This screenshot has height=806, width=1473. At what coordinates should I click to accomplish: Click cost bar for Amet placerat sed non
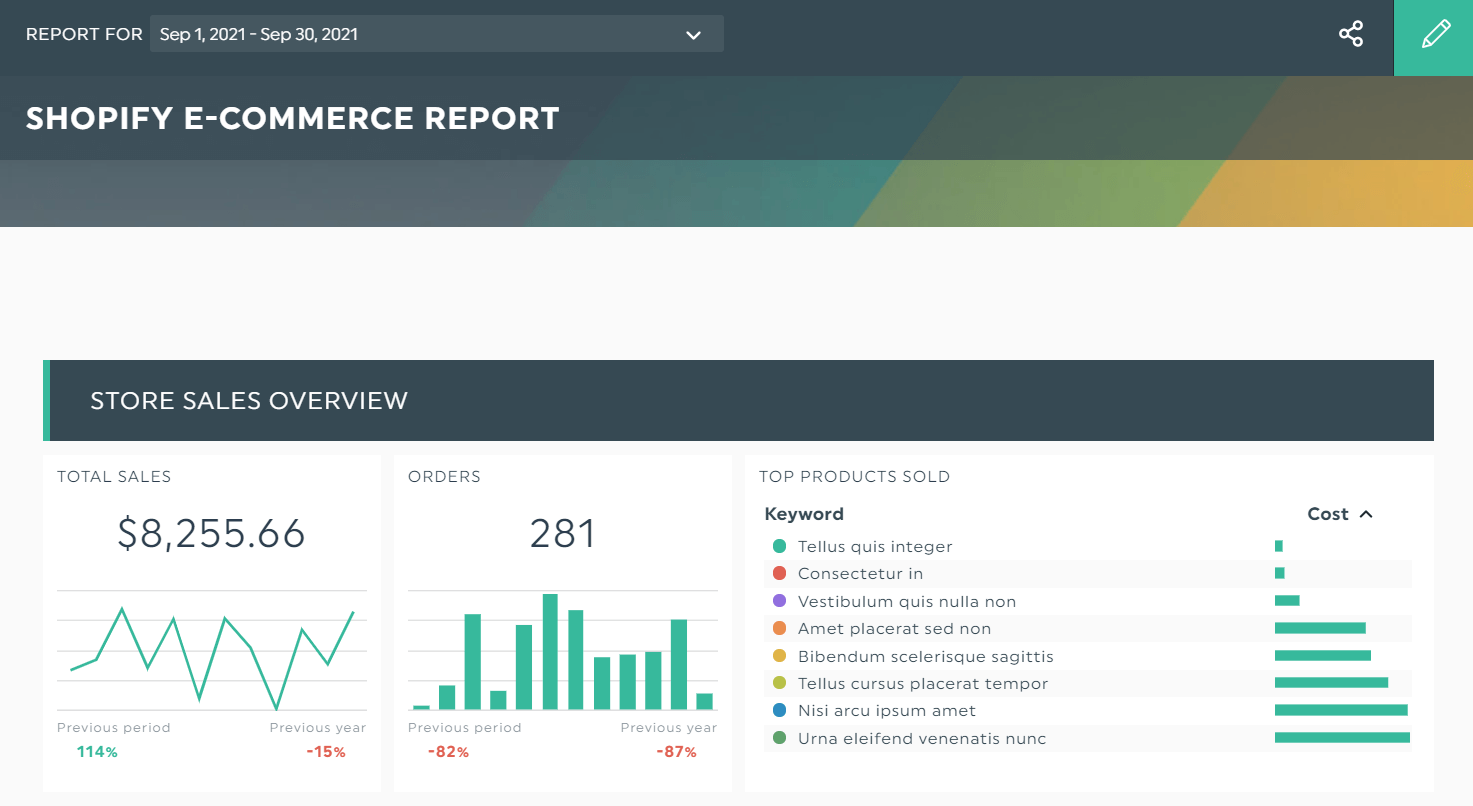1320,628
